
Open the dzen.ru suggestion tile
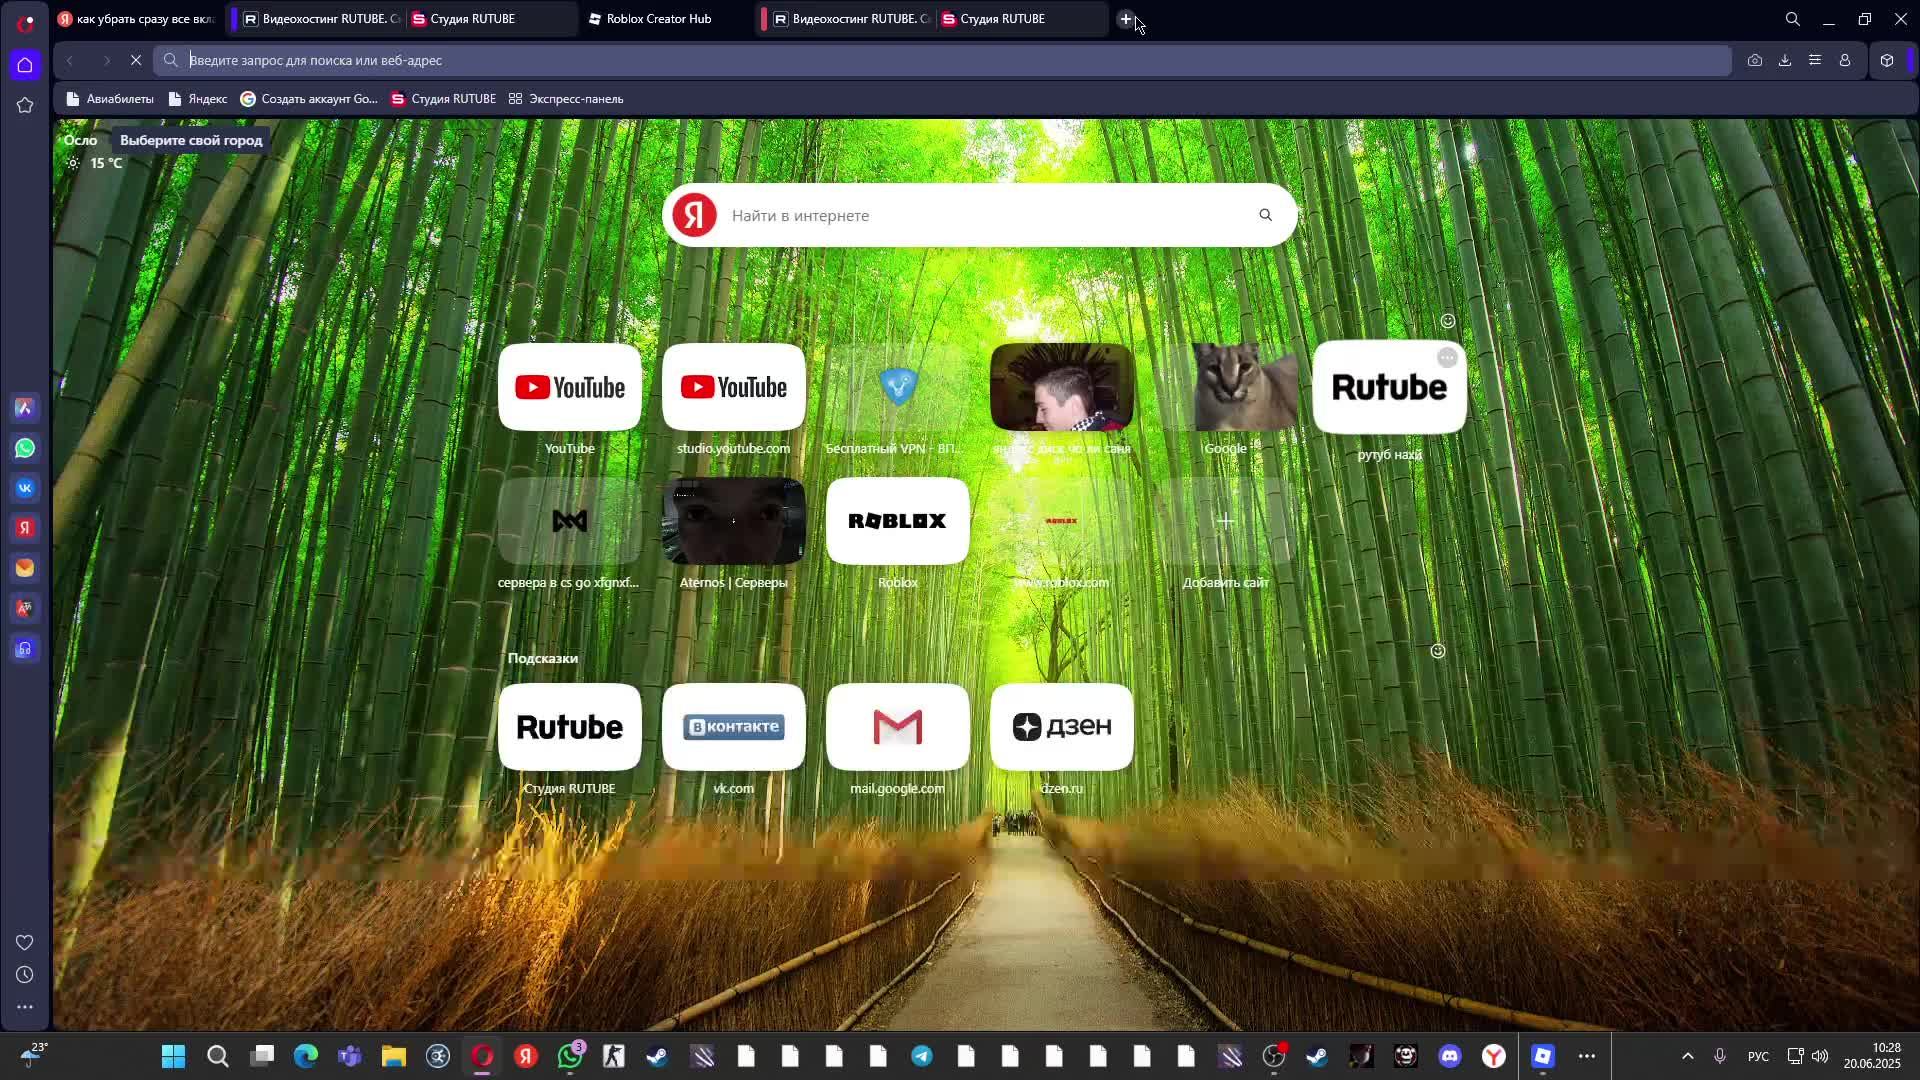pos(1062,727)
